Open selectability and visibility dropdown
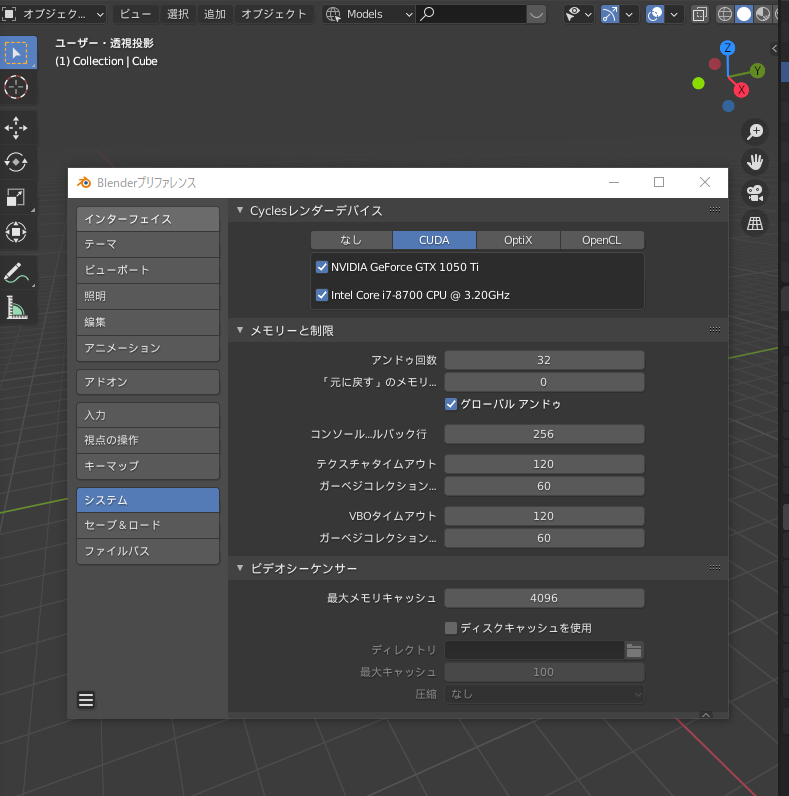The image size is (789, 796). (578, 14)
